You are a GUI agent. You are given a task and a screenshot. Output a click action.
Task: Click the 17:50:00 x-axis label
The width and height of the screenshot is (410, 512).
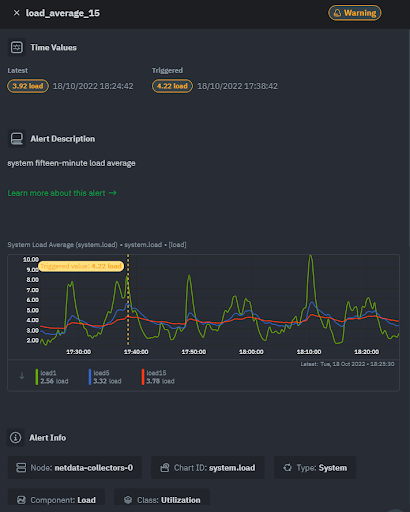point(194,352)
